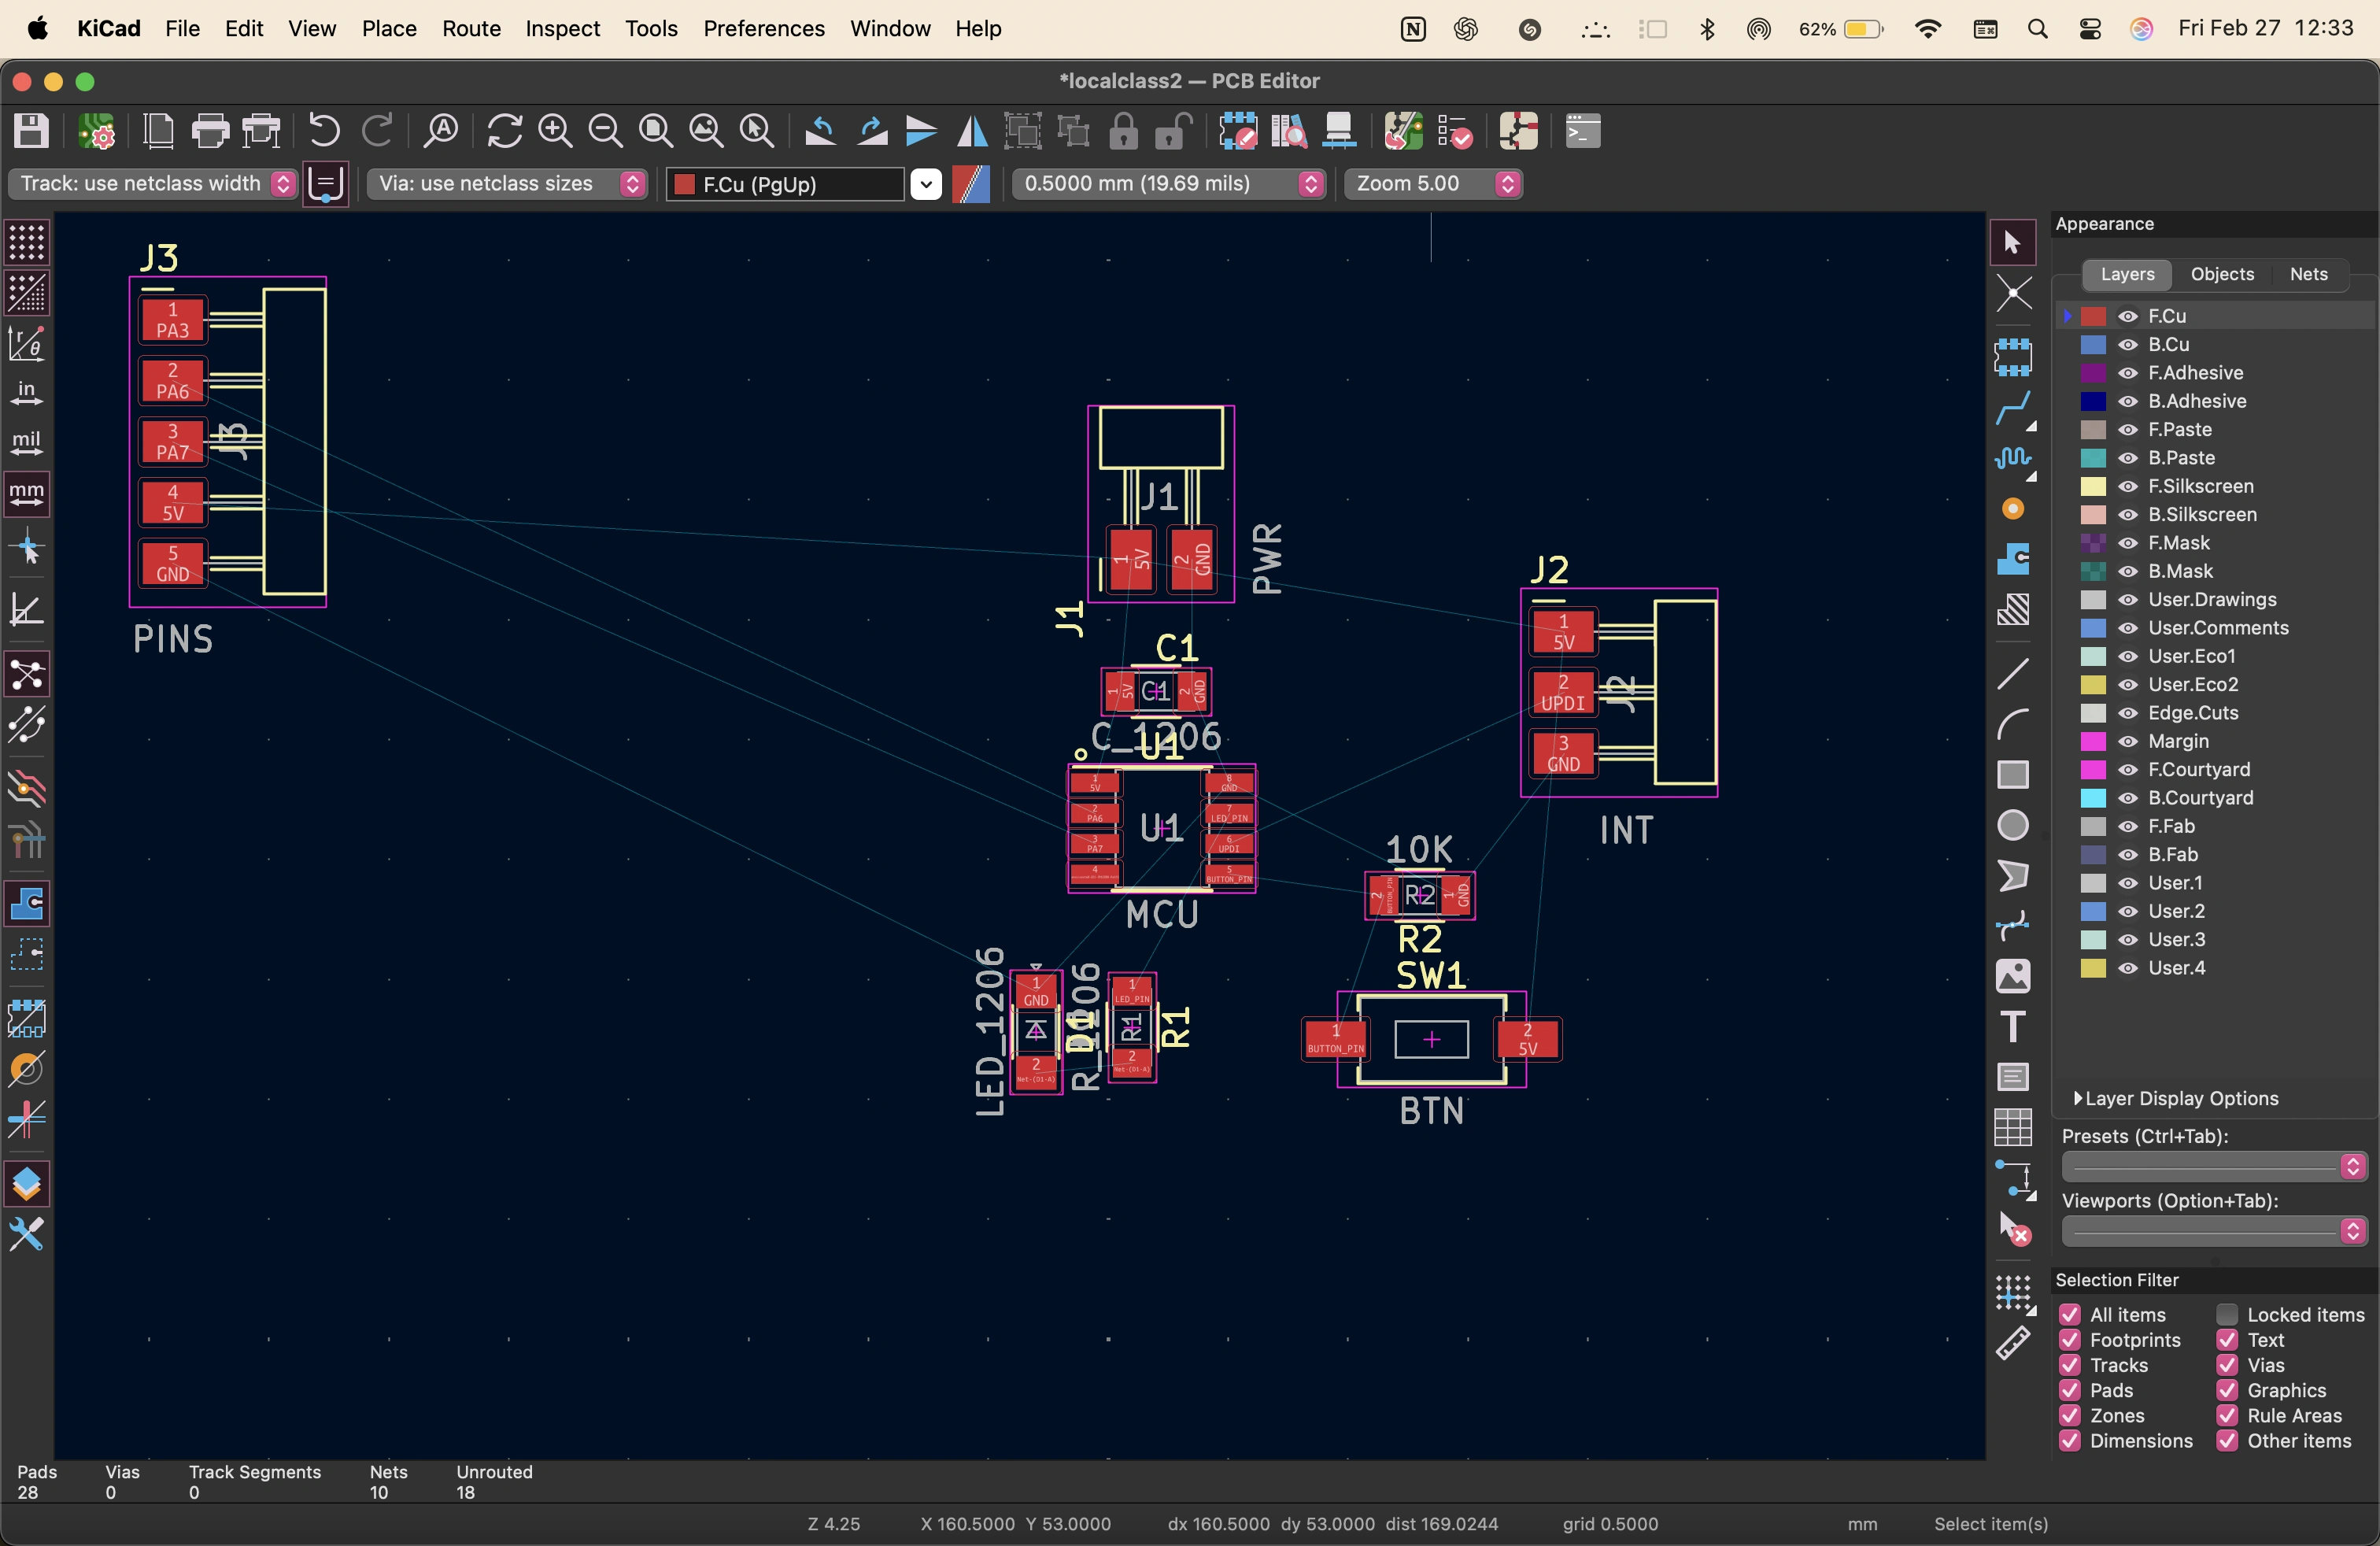
Task: Open the Presets dropdown box
Action: point(2212,1166)
